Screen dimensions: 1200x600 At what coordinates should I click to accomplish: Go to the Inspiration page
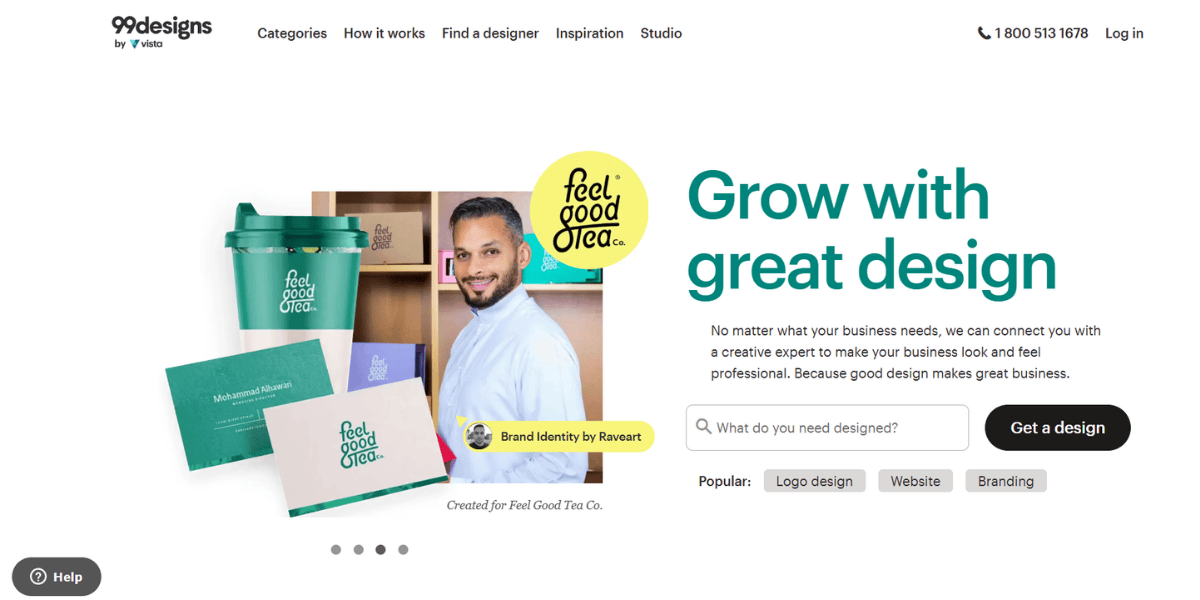(x=589, y=33)
